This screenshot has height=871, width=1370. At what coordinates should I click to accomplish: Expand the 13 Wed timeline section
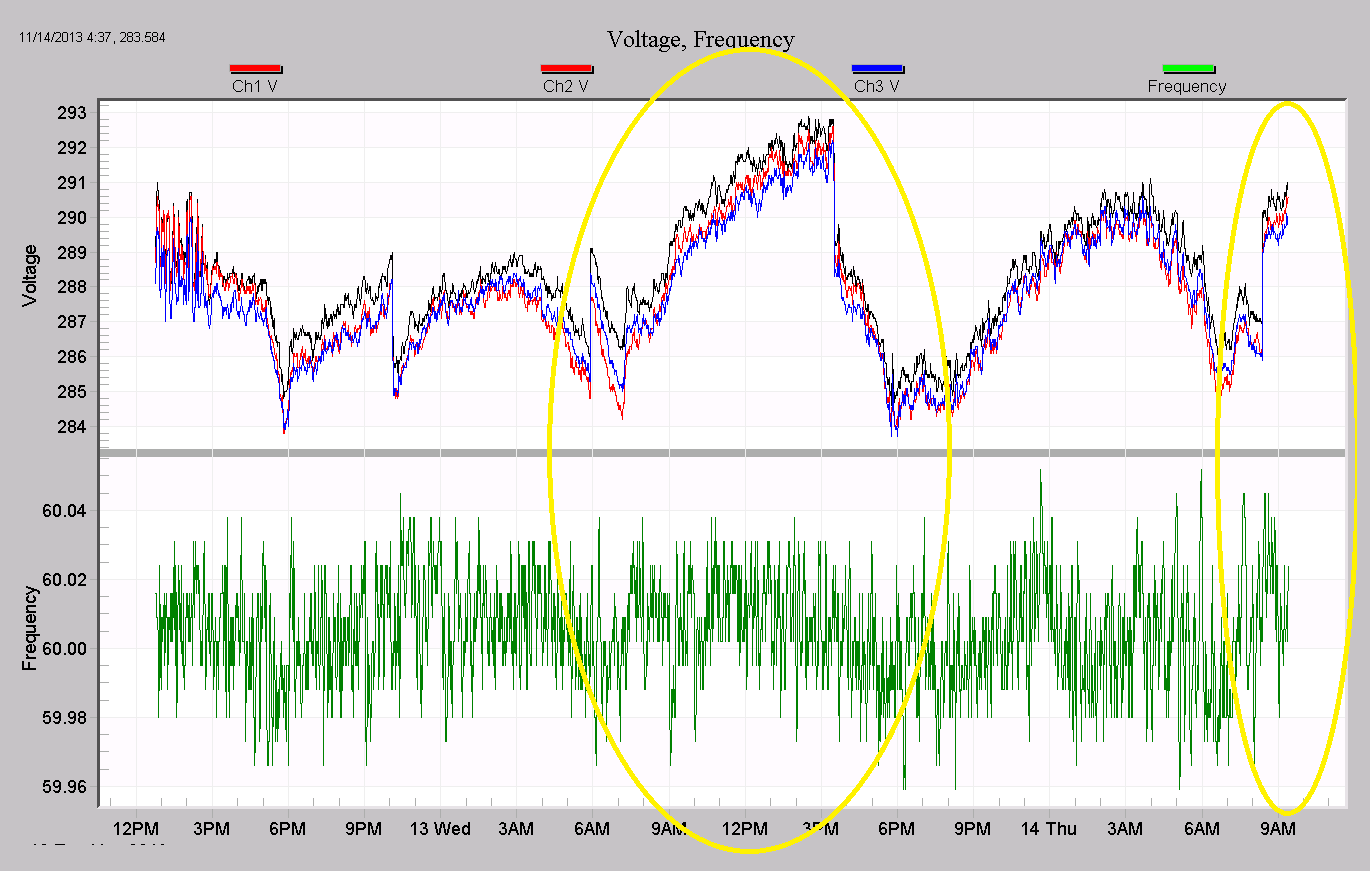[440, 829]
